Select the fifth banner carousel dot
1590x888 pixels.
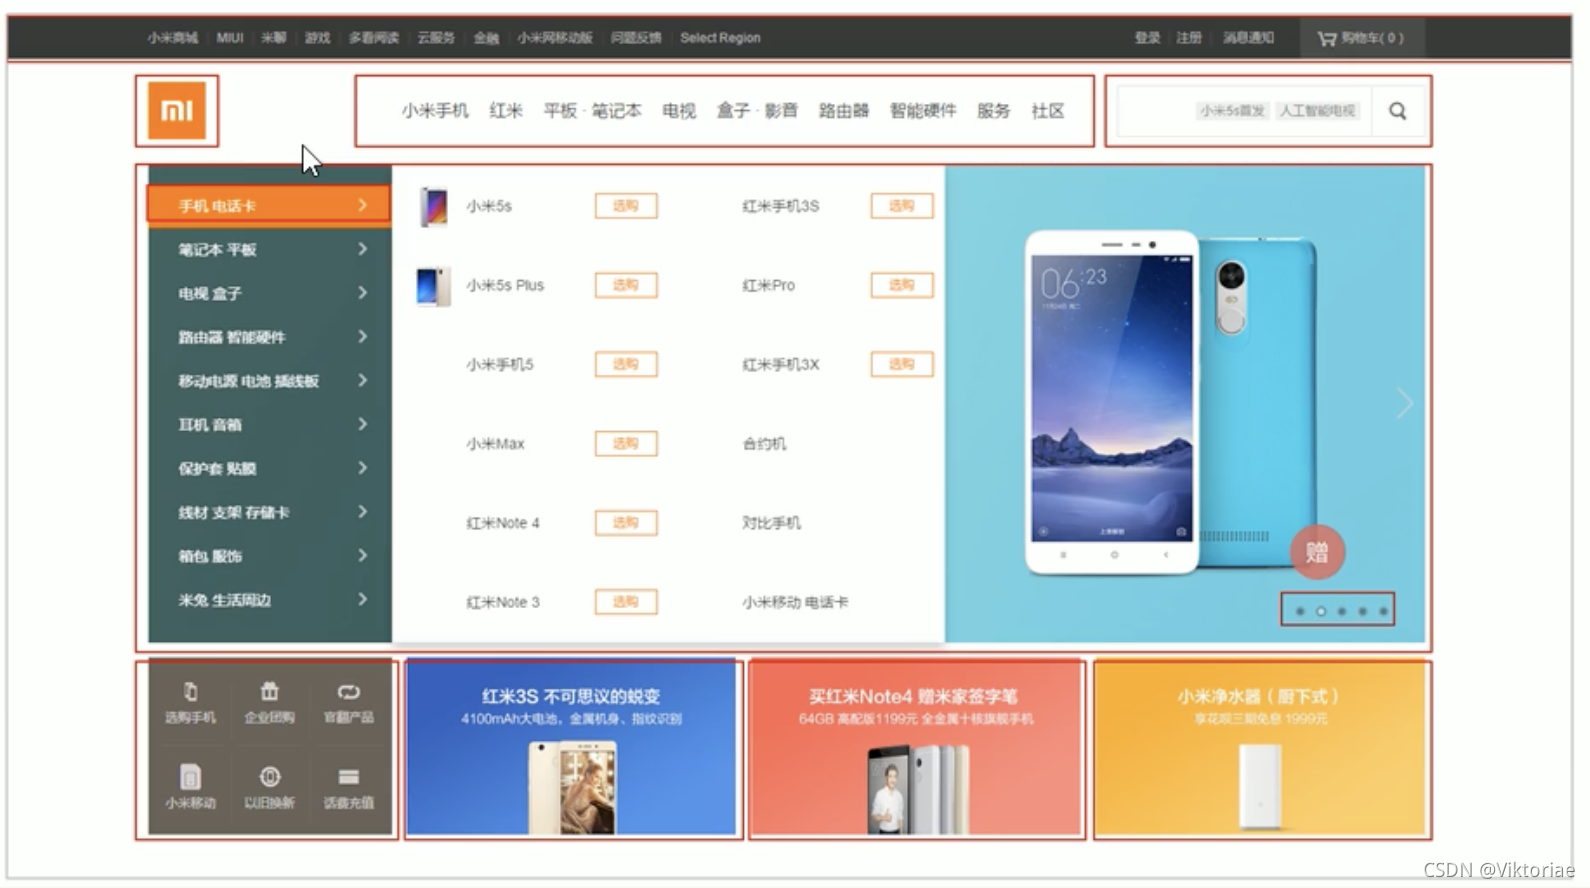[1384, 611]
